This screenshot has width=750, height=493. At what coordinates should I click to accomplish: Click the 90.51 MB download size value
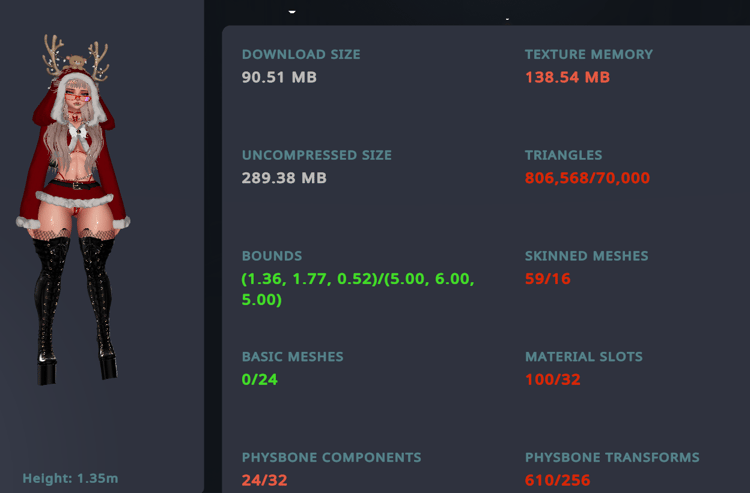[x=279, y=77]
